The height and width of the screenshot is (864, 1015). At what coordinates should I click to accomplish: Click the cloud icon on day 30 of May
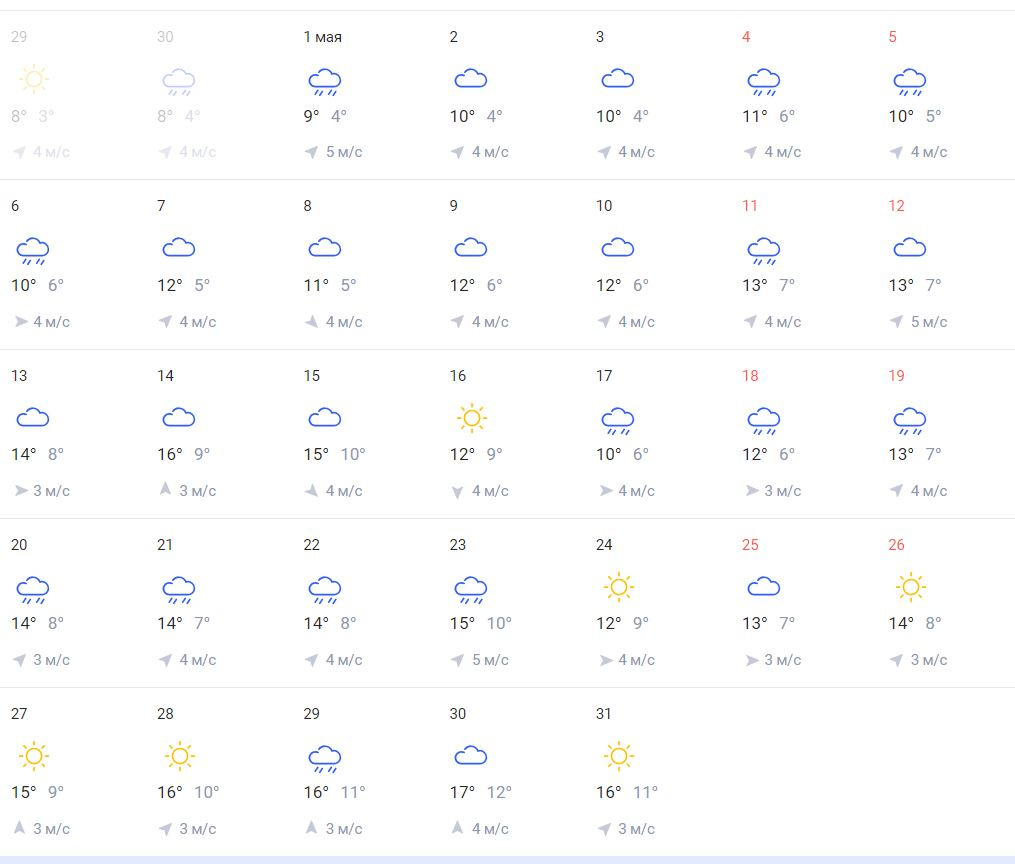(470, 756)
